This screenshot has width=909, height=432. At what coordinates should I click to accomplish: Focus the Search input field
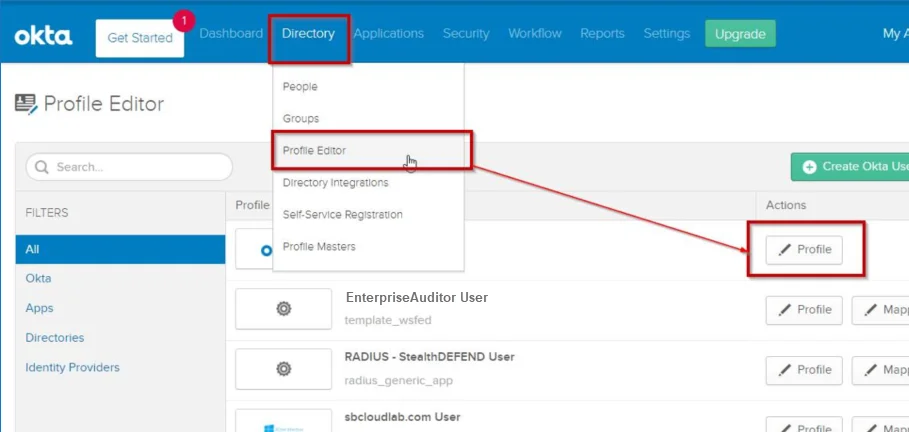click(x=129, y=167)
